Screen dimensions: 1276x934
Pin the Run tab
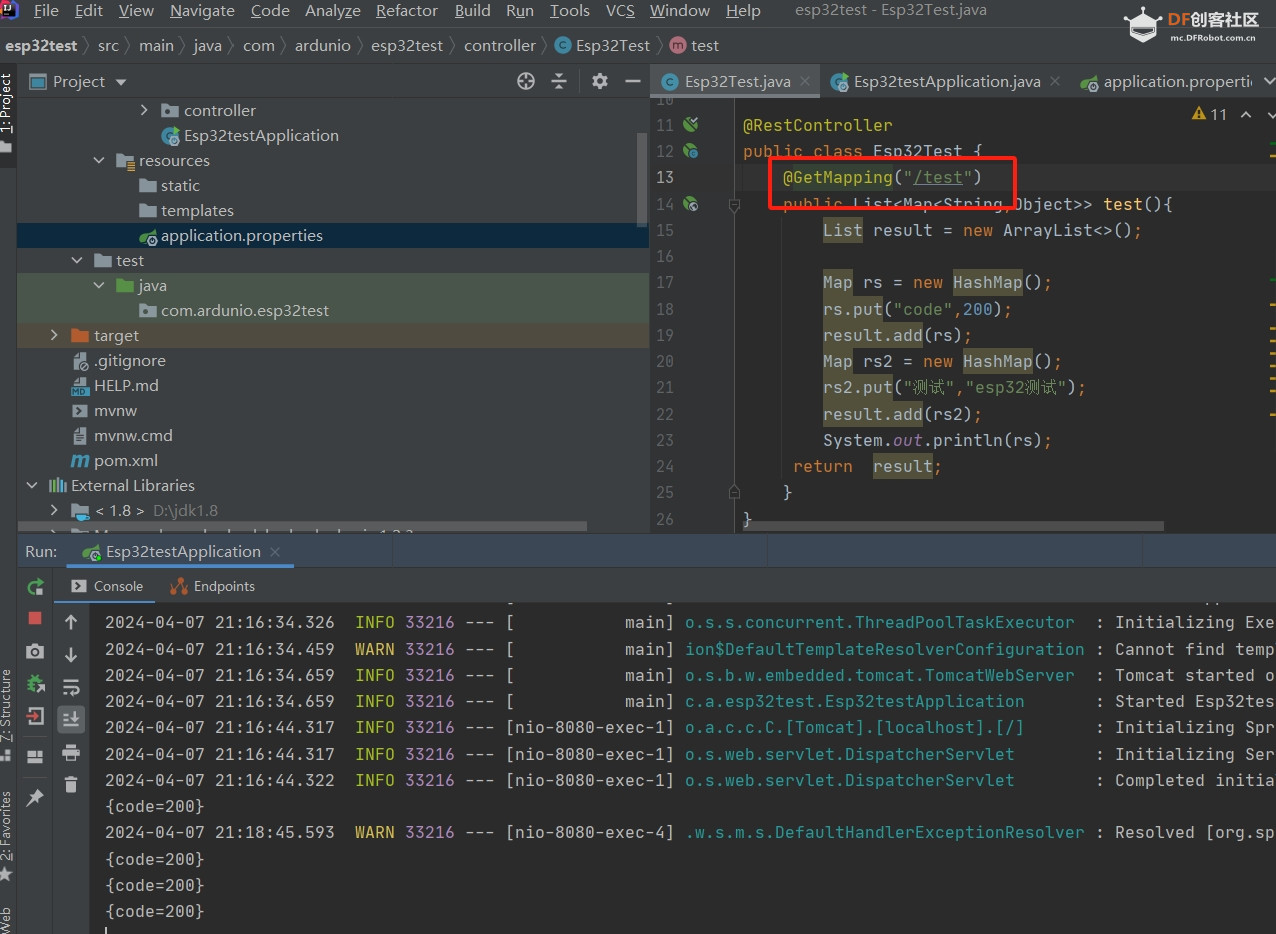[35, 797]
